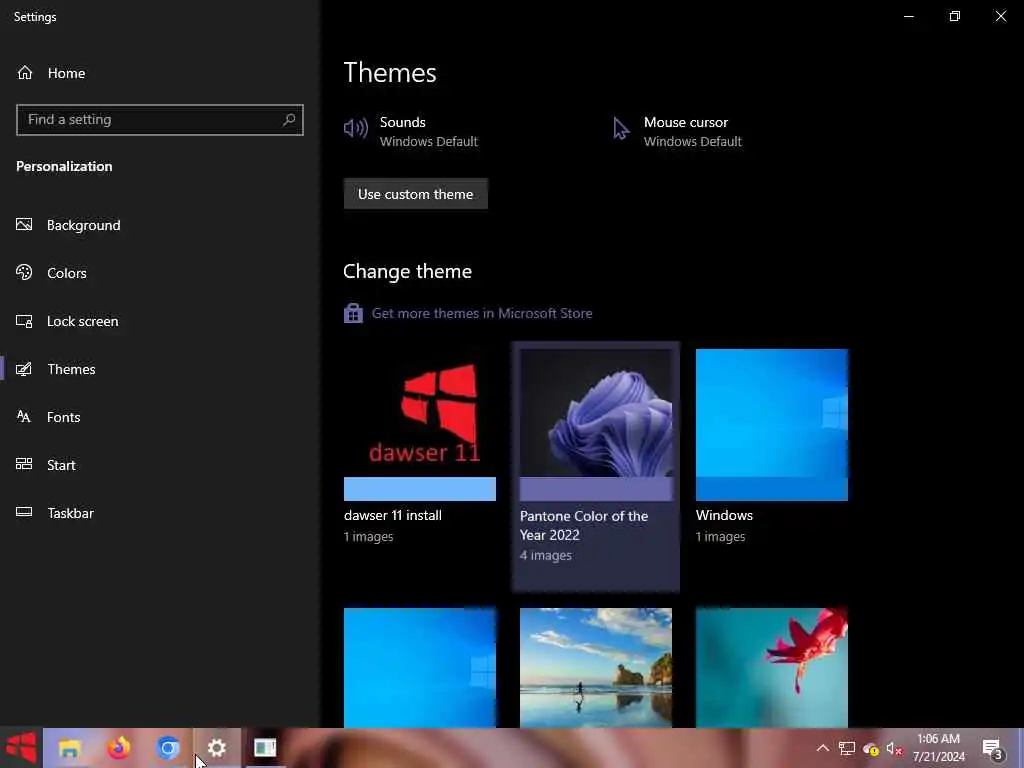This screenshot has width=1024, height=768.
Task: Open Background personalization page
Action: [84, 225]
